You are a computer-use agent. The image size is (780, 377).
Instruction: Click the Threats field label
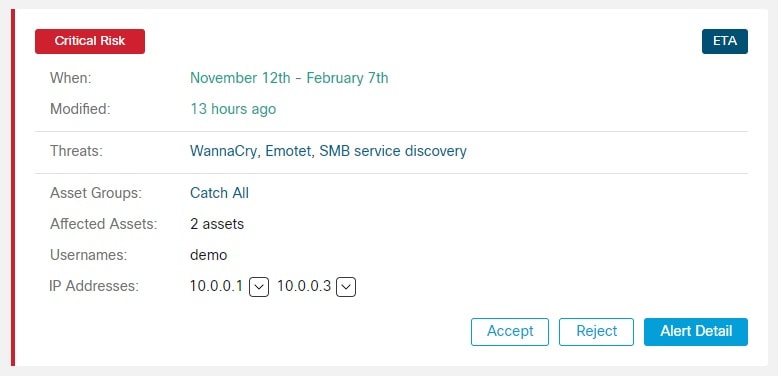tap(76, 151)
